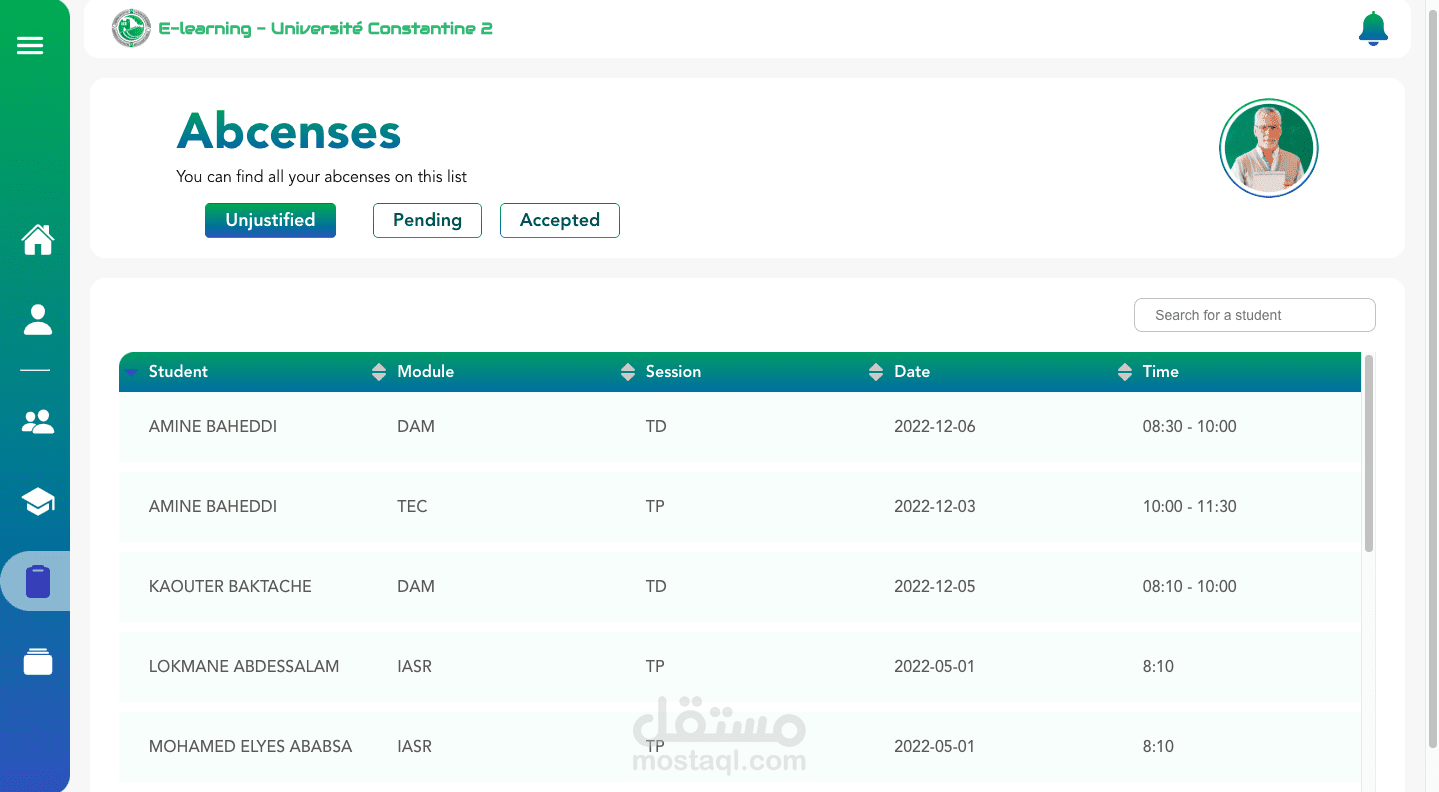This screenshot has width=1439, height=792.
Task: Open the user profile avatar photo
Action: point(1269,148)
